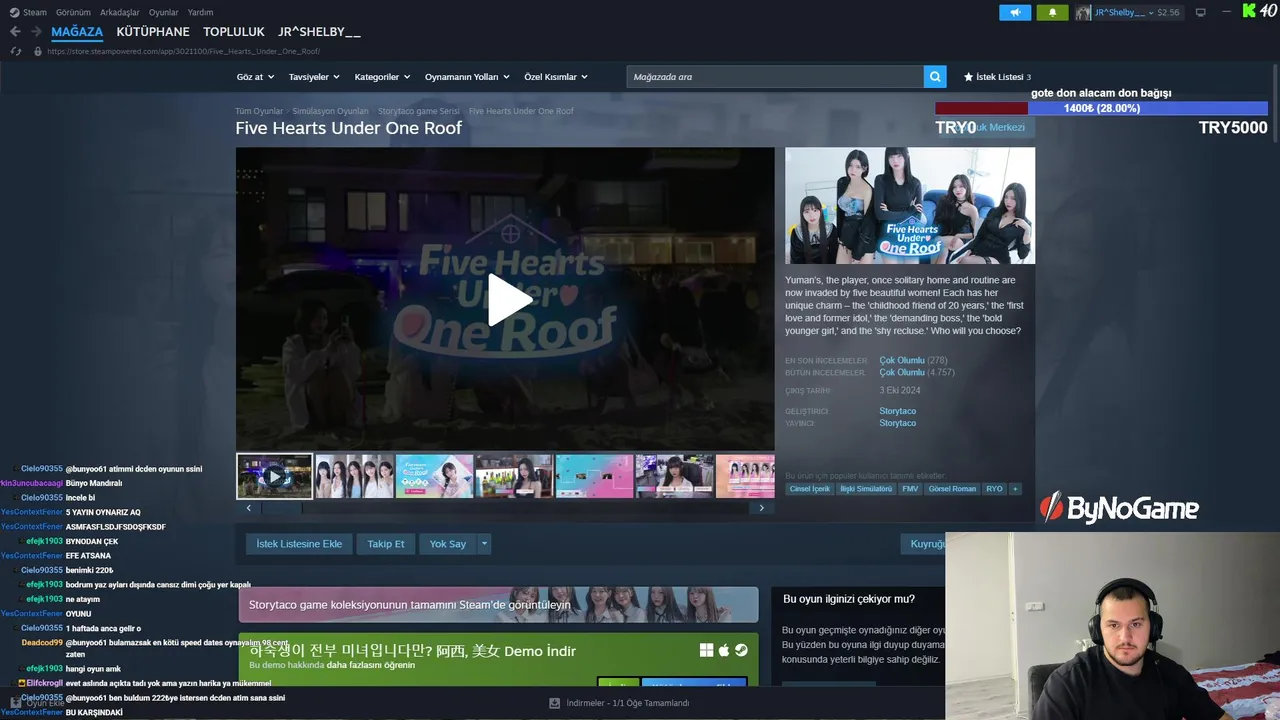Viewport: 1280px width, 720px height.
Task: Open the green notifications bell
Action: 1052,12
